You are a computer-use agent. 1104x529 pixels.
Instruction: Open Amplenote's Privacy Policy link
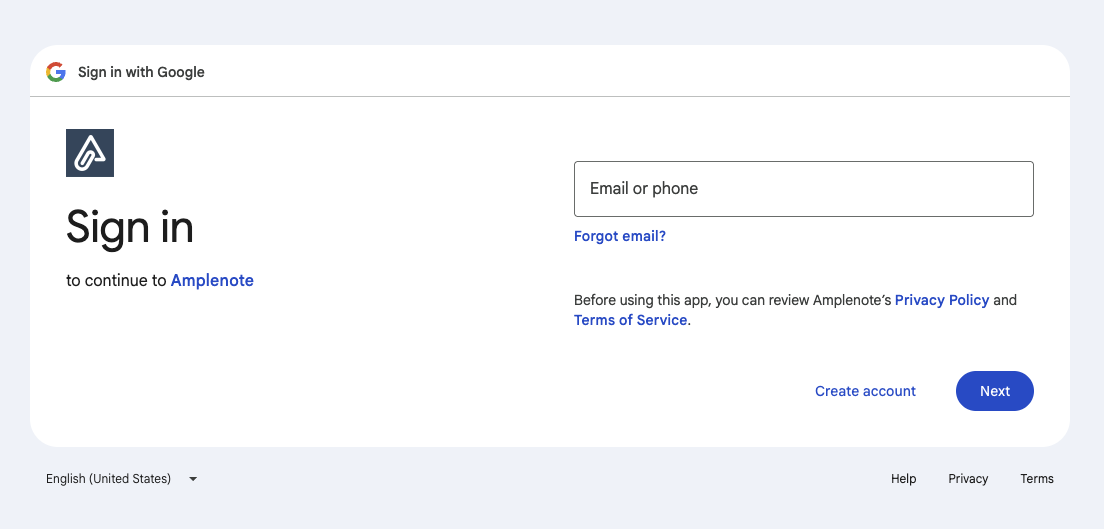coord(941,300)
